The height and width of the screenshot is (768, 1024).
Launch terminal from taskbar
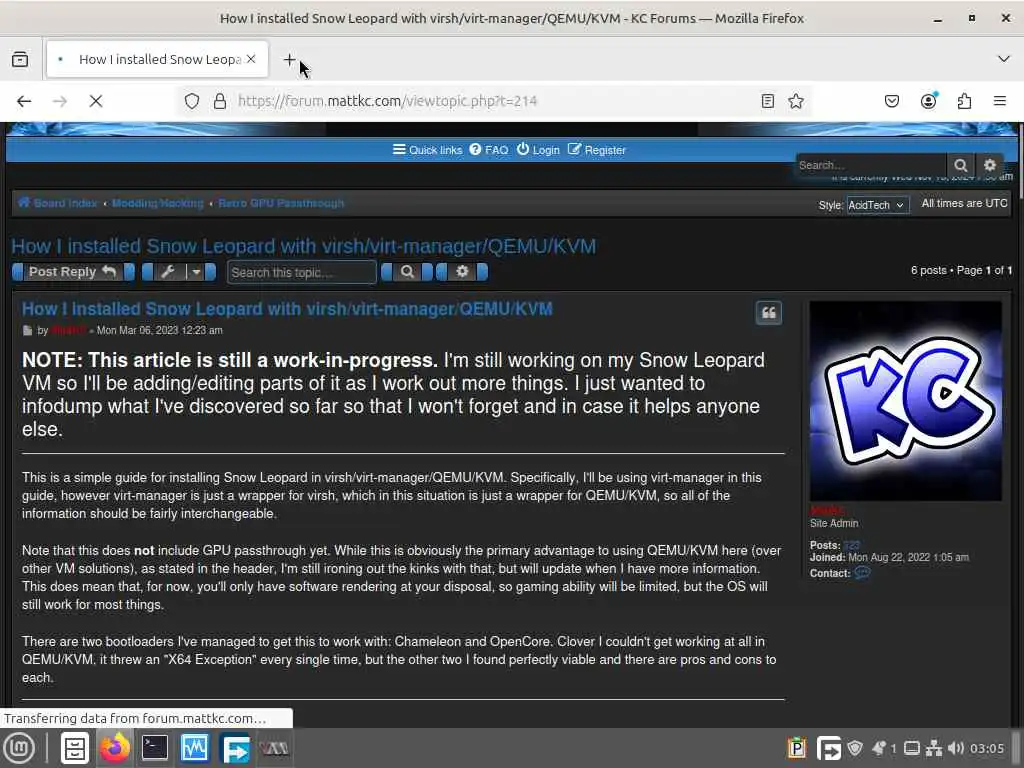(155, 748)
